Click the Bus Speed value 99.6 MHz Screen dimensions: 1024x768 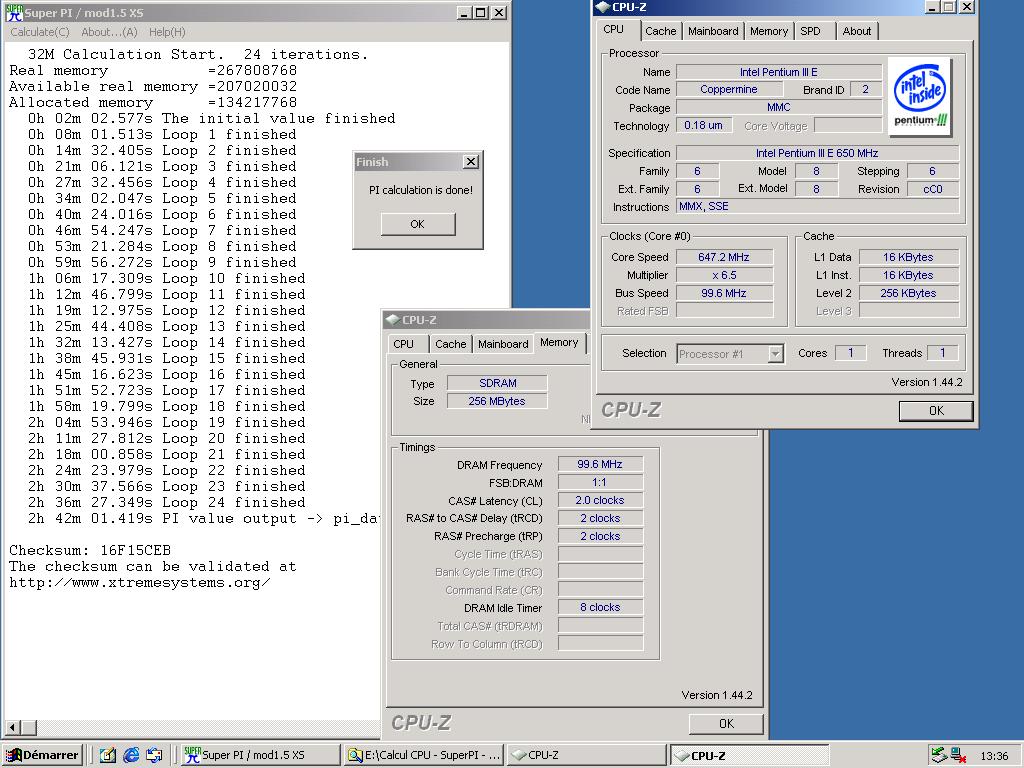pos(724,293)
